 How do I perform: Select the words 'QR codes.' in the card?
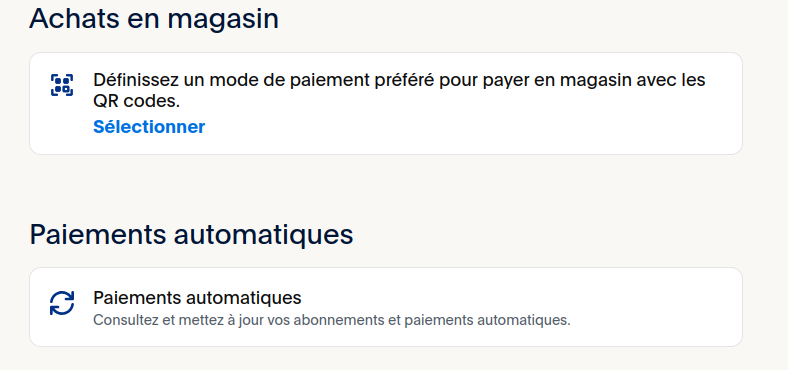click(136, 102)
